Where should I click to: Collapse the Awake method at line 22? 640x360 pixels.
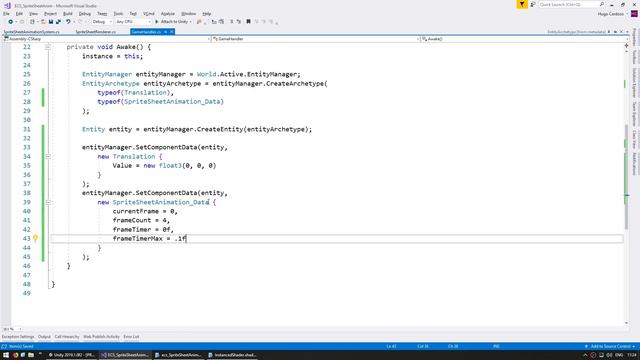48,47
